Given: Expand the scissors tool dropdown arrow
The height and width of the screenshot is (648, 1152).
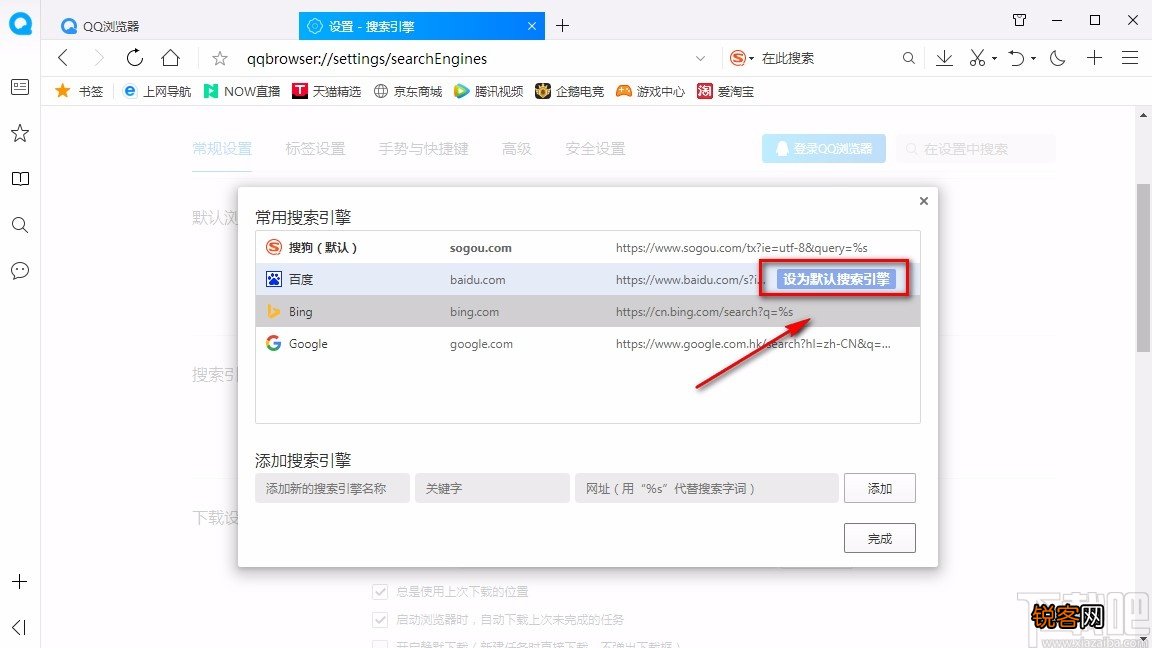Looking at the screenshot, I should [994, 58].
